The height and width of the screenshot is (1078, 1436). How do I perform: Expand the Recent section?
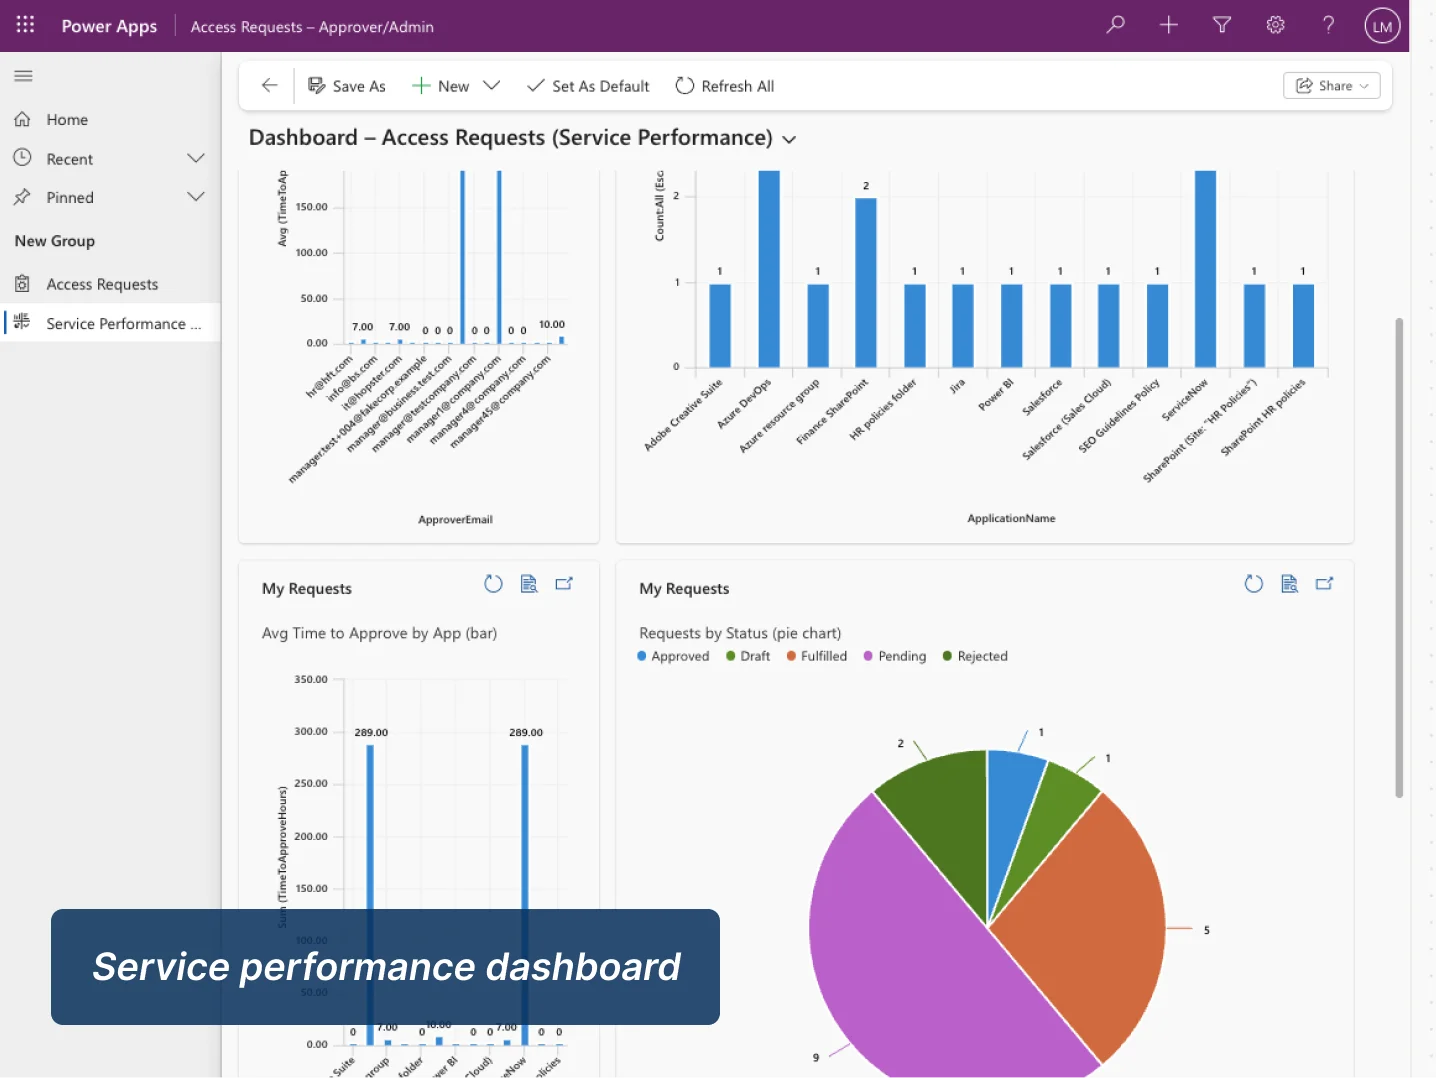tap(196, 157)
